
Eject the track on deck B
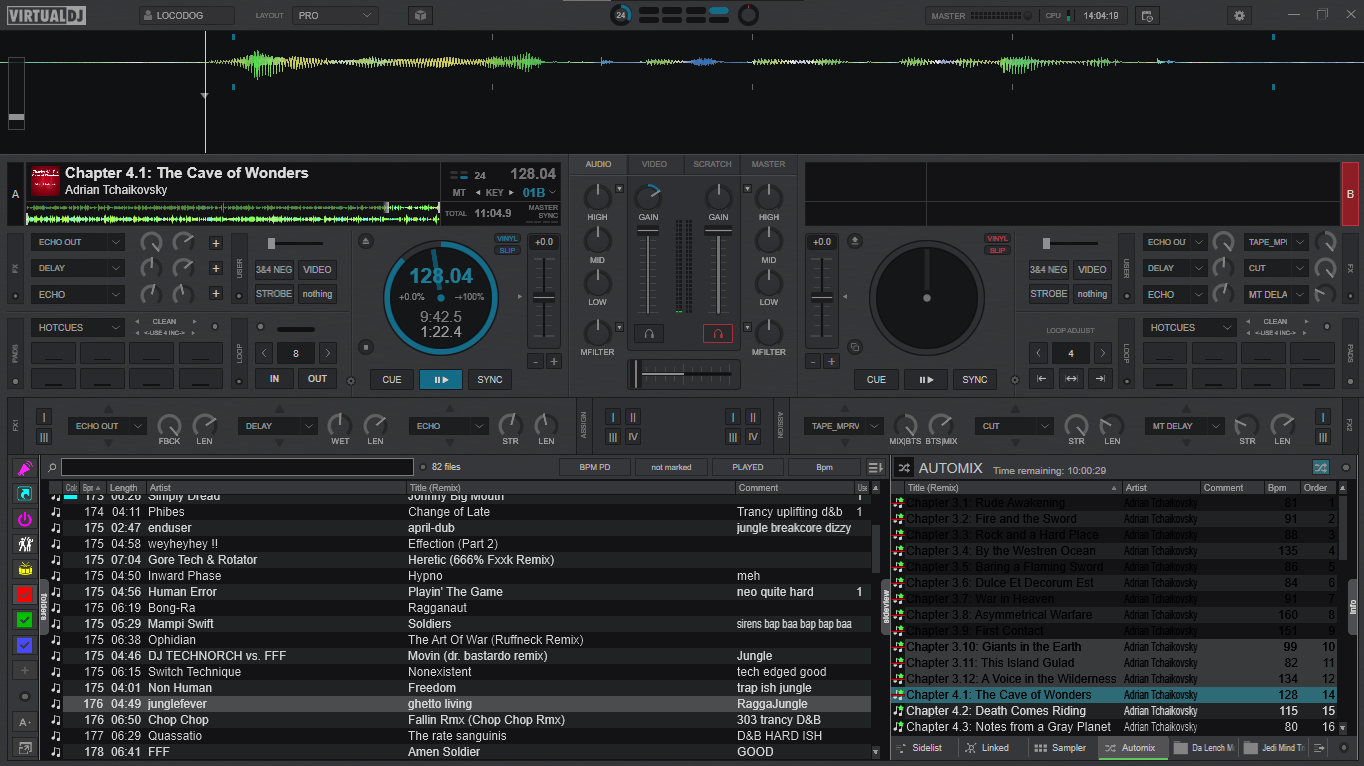[x=854, y=241]
